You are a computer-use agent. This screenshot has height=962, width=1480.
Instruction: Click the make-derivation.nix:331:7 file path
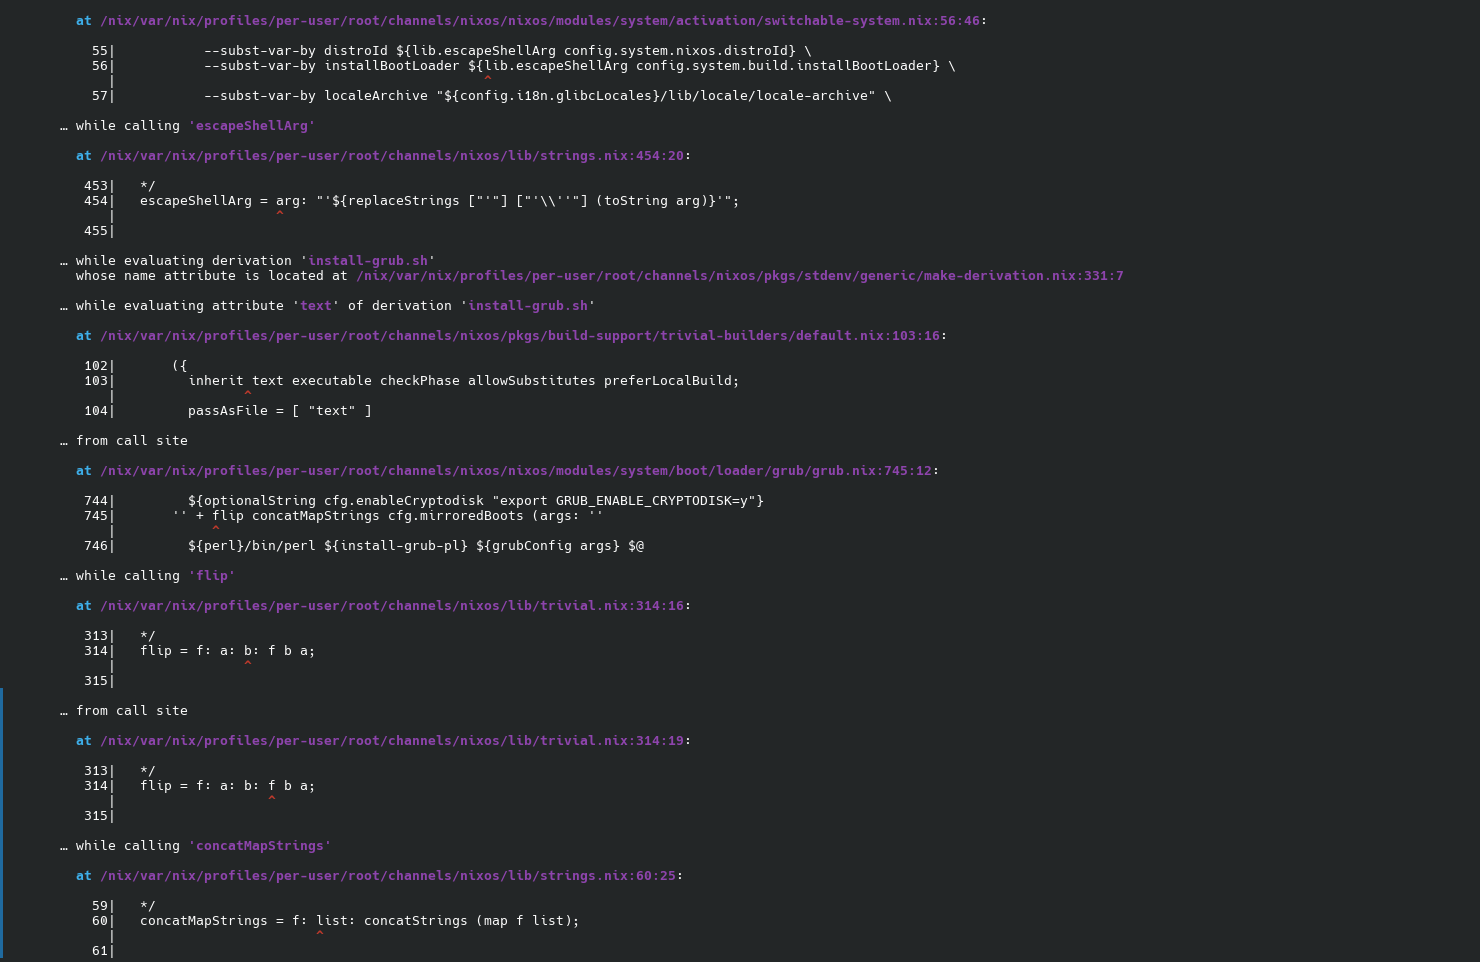[x=740, y=275]
